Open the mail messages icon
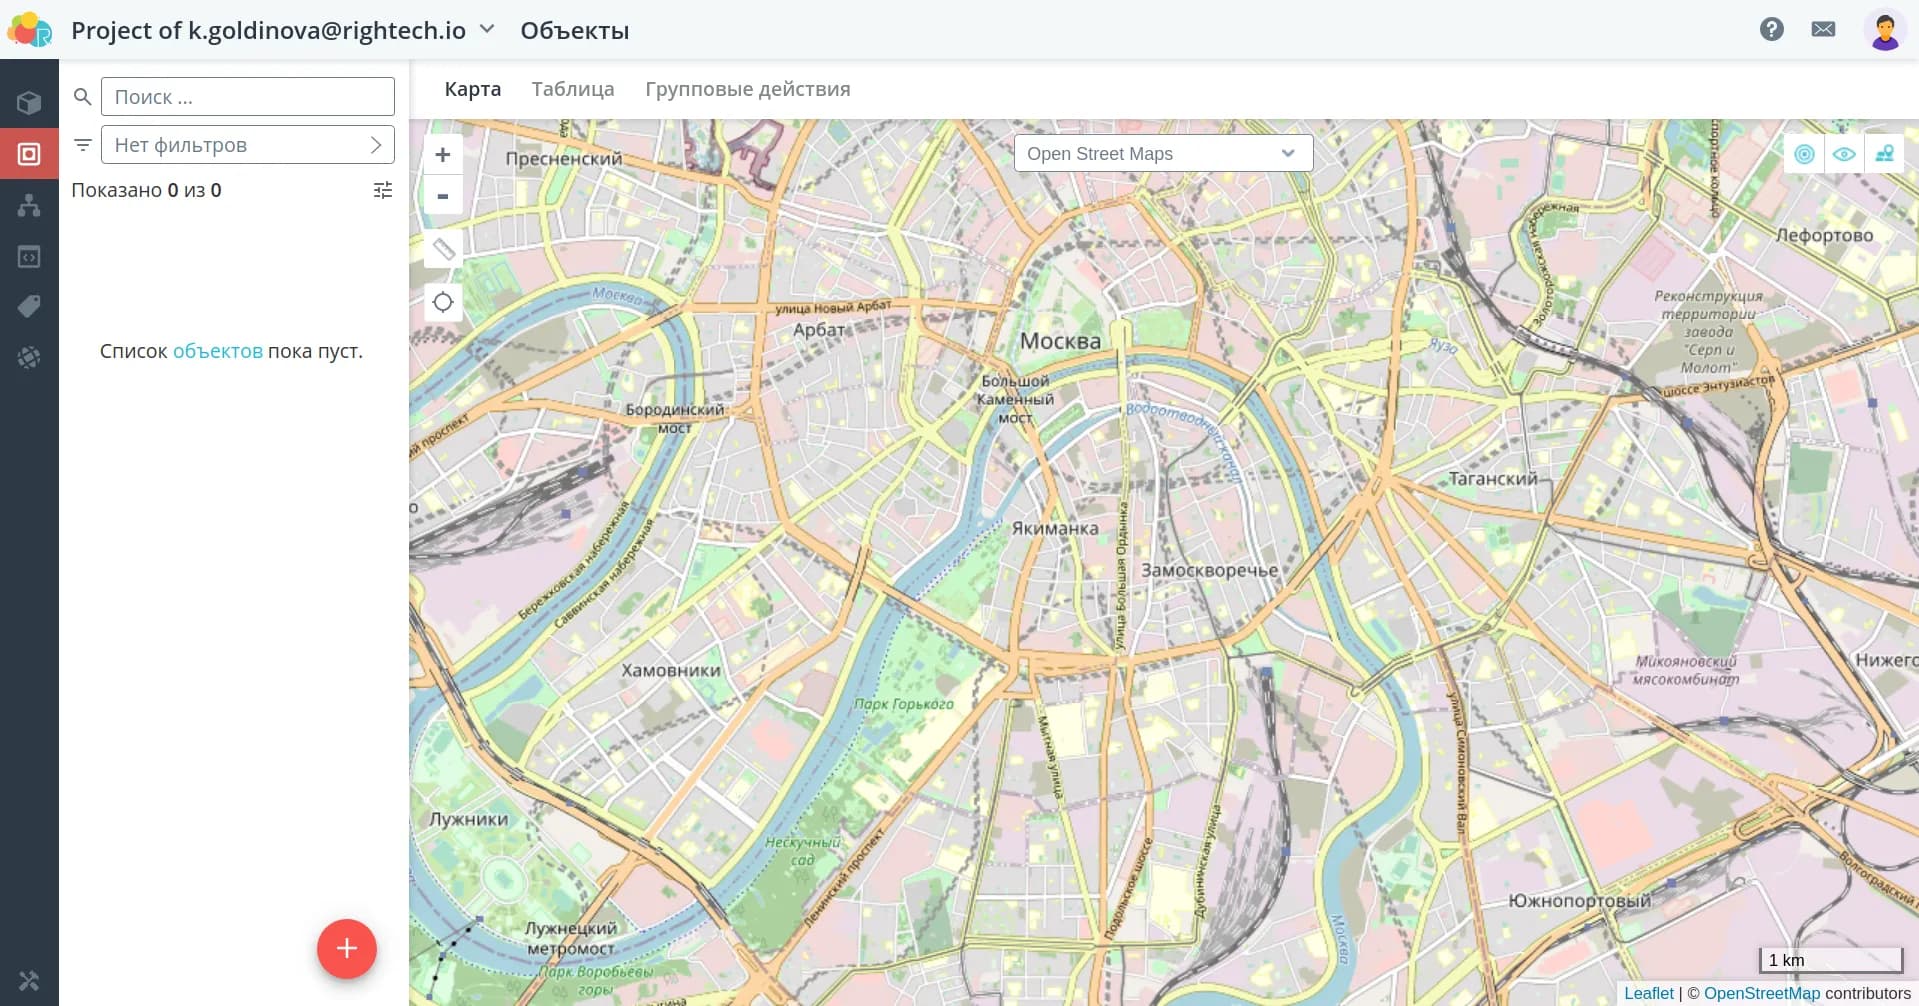 point(1823,30)
